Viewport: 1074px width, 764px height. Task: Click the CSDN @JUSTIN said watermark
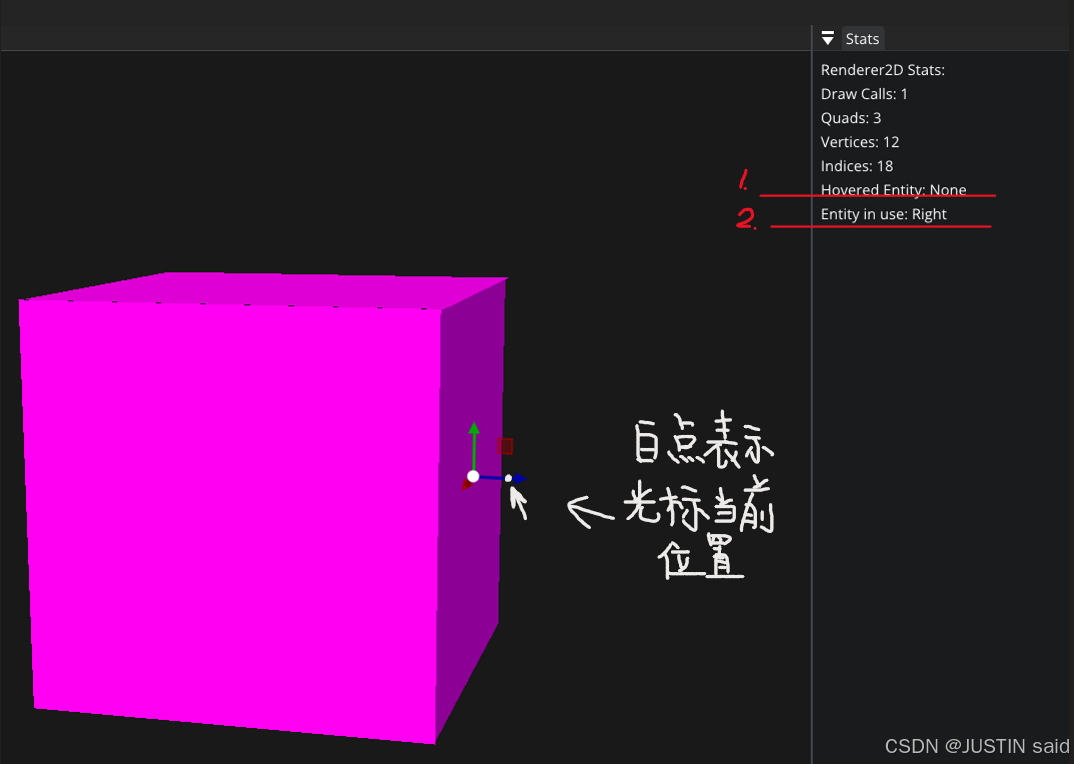coord(977,746)
